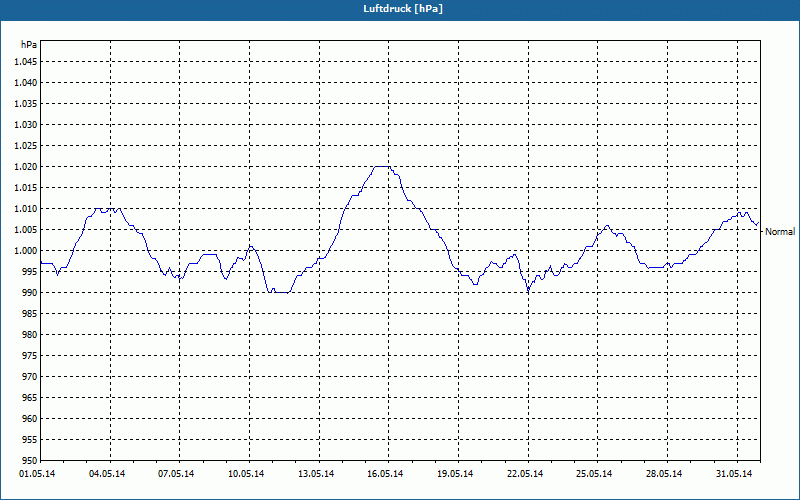Click the 1.030 y-axis value
Image resolution: width=800 pixels, height=500 pixels.
(26, 124)
